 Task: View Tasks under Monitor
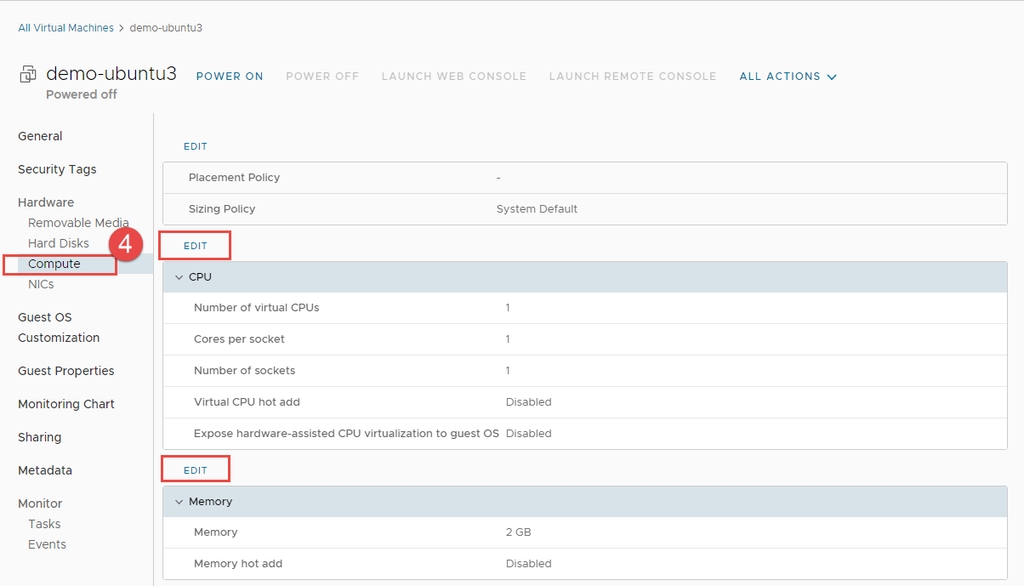pyautogui.click(x=44, y=524)
